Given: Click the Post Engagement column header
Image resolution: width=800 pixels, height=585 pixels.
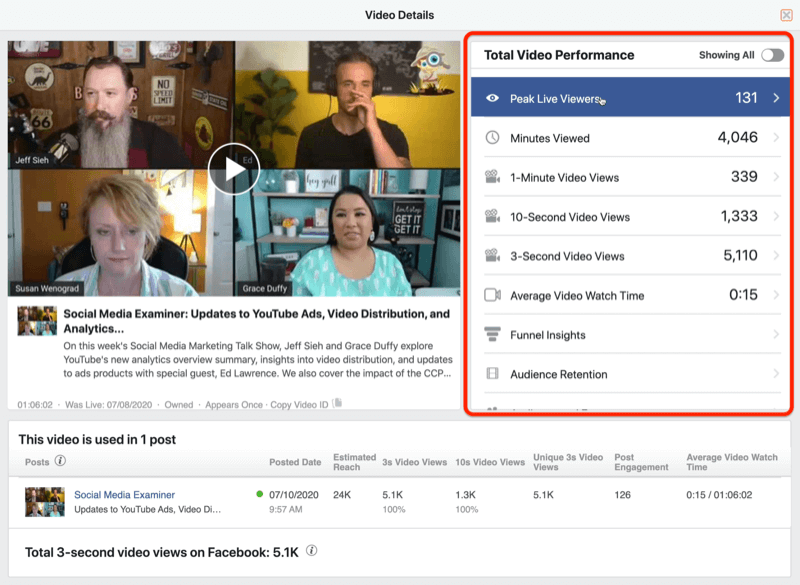Looking at the screenshot, I should pyautogui.click(x=641, y=462).
